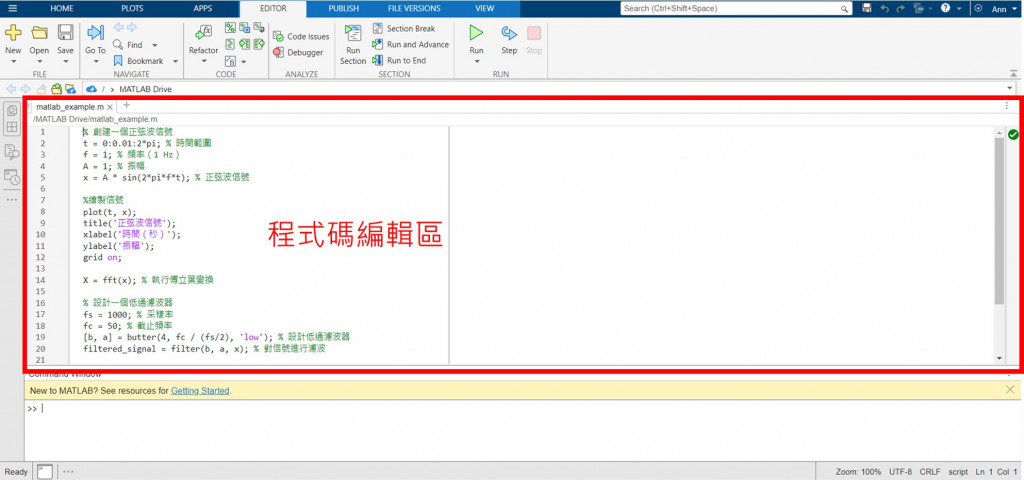The image size is (1024, 480).
Task: Click the smart indent icon in CODE group
Action: tap(231, 44)
